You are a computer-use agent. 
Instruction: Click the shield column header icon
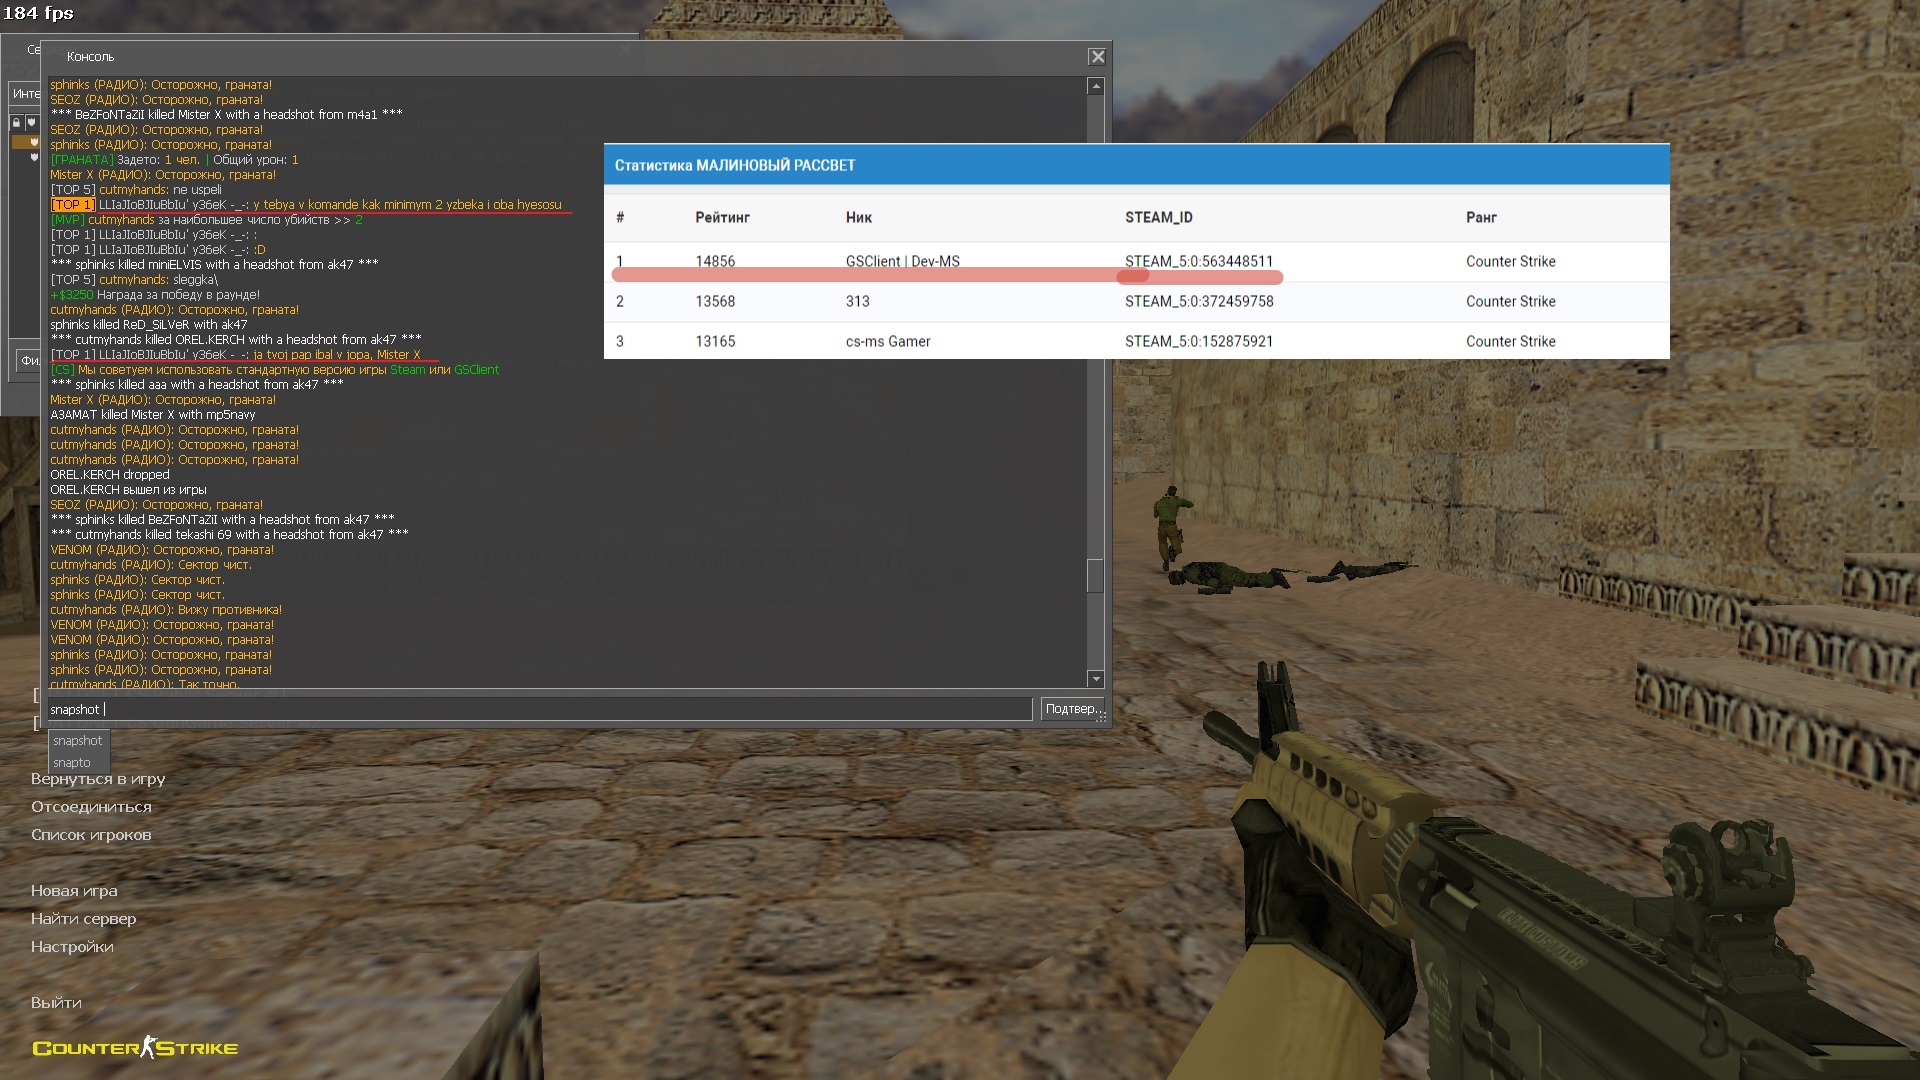point(31,122)
